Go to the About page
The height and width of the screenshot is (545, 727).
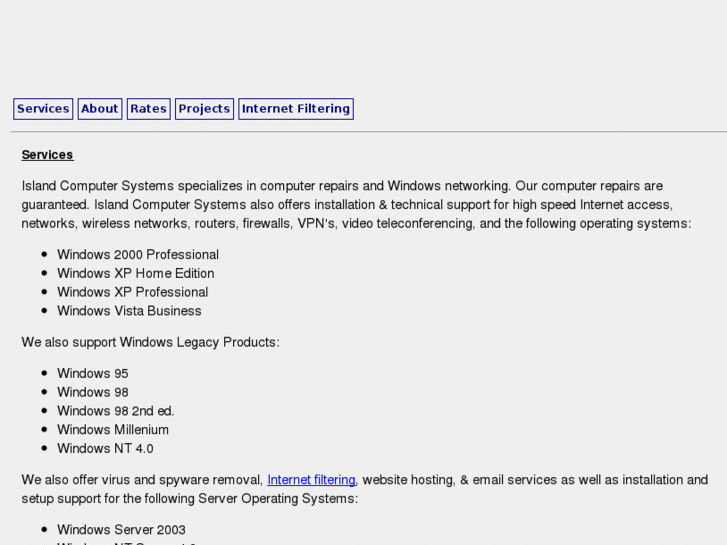[x=100, y=109]
